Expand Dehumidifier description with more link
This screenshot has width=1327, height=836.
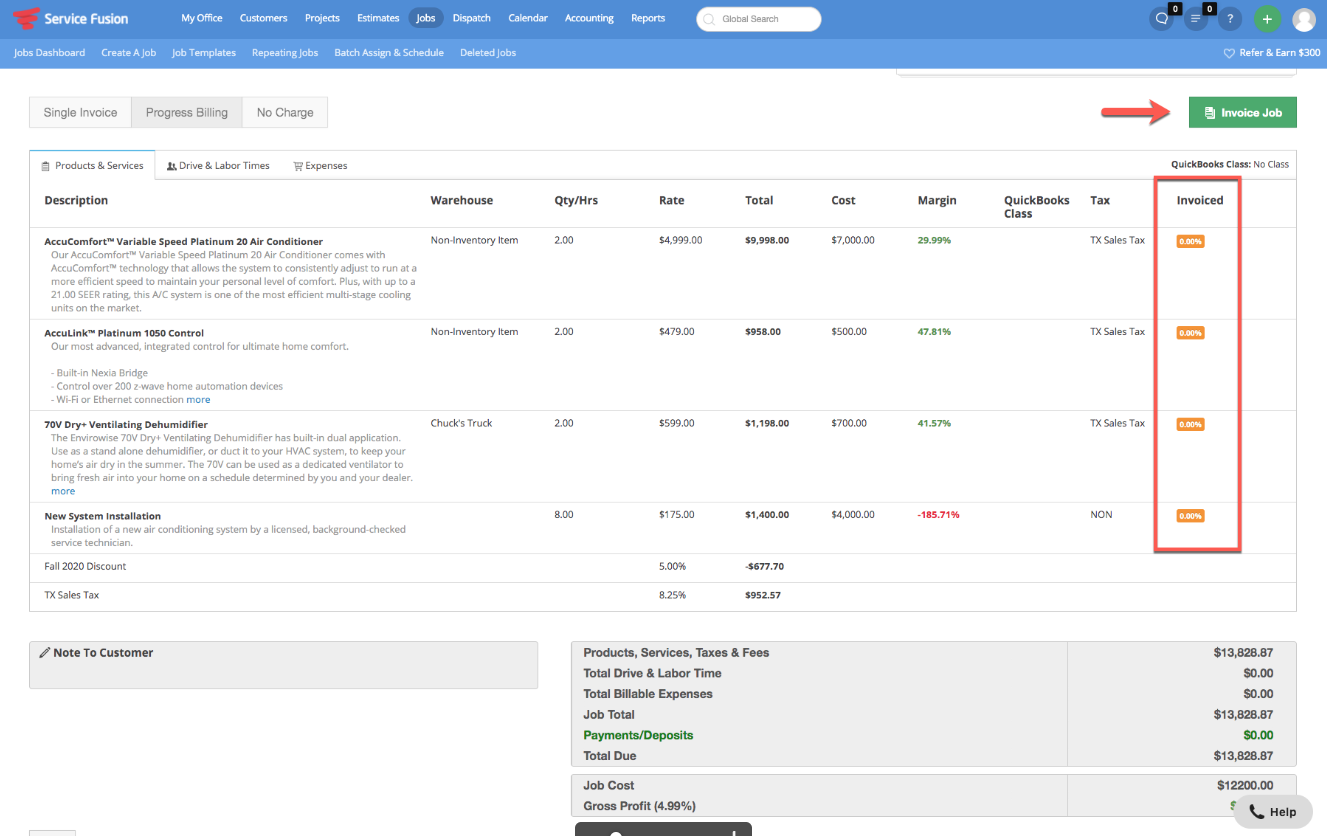[x=63, y=491]
